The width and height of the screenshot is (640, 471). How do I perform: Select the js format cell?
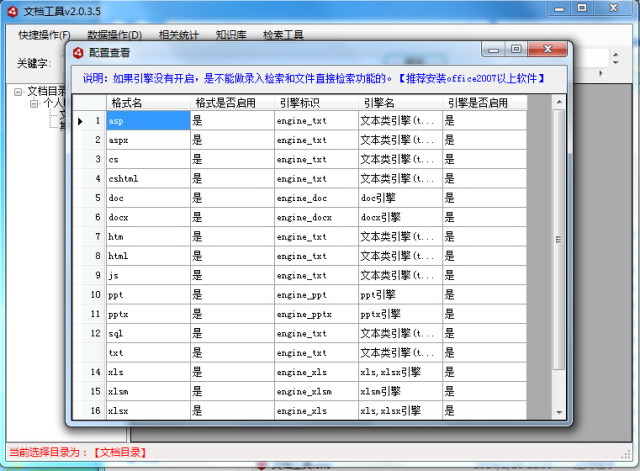[x=148, y=275]
